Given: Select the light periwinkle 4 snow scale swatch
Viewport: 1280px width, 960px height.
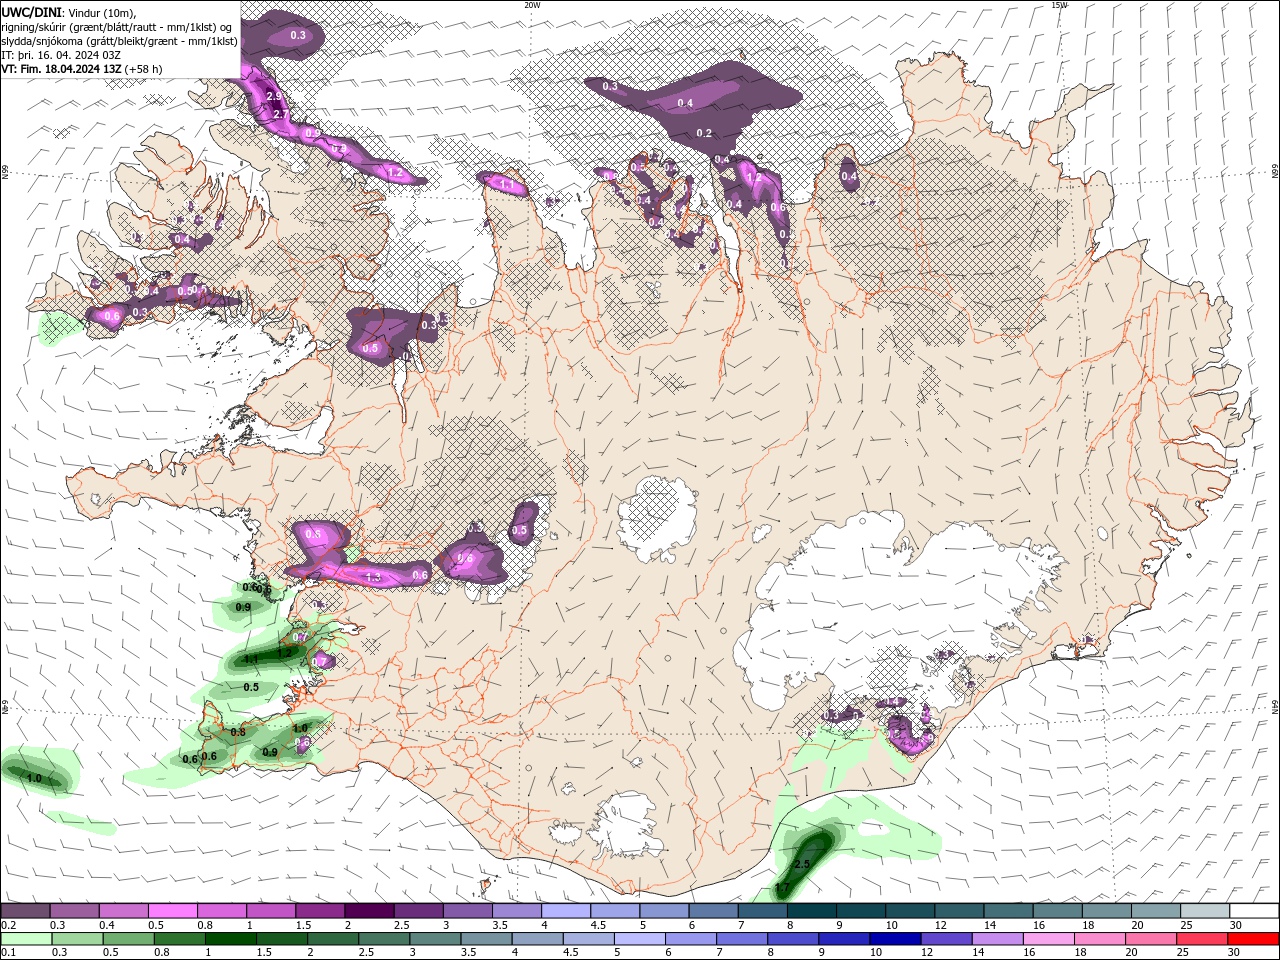Looking at the screenshot, I should 566,911.
